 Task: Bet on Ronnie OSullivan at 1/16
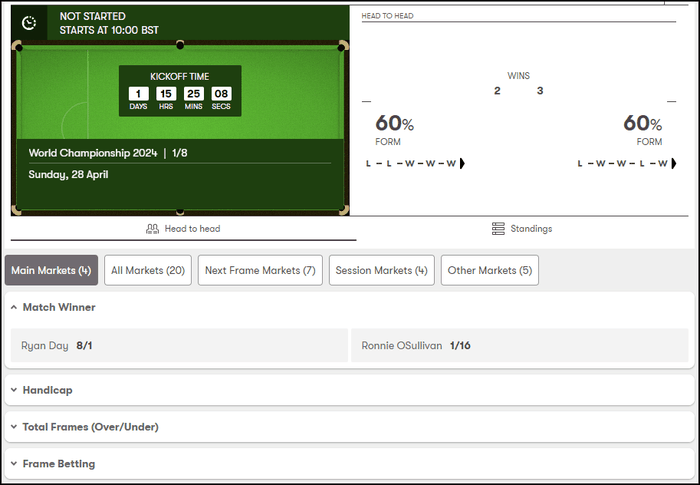(x=520, y=345)
